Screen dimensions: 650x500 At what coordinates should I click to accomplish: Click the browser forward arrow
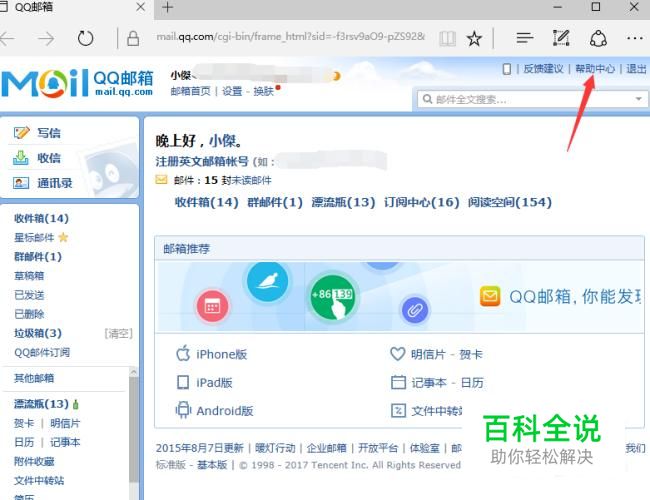(x=46, y=39)
